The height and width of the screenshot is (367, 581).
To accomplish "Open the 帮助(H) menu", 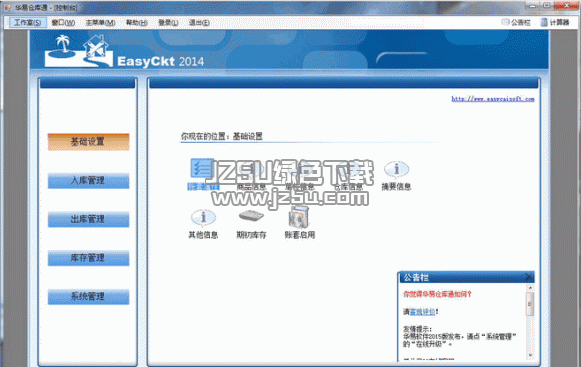I will 136,23.
